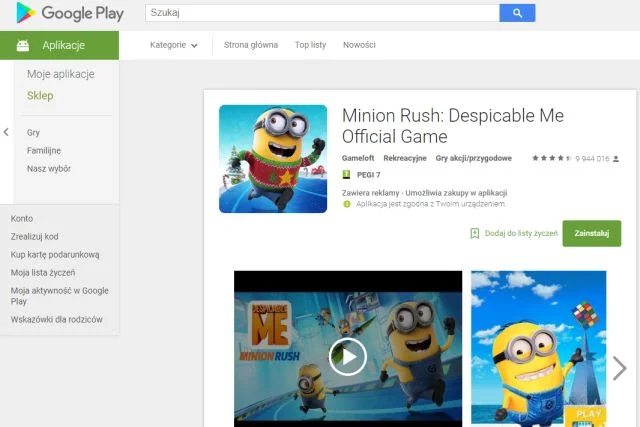Viewport: 640px width, 427px height.
Task: Open the Kategorie dropdown
Action: click(173, 45)
